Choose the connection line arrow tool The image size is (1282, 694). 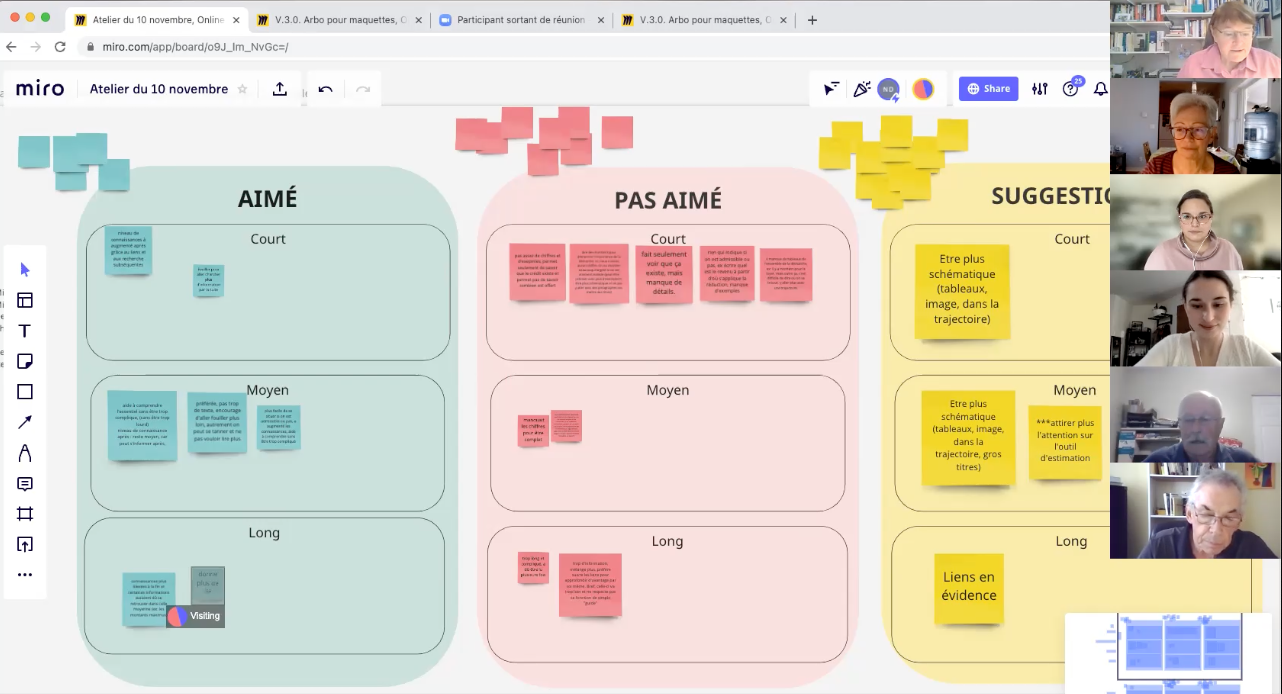click(x=25, y=422)
